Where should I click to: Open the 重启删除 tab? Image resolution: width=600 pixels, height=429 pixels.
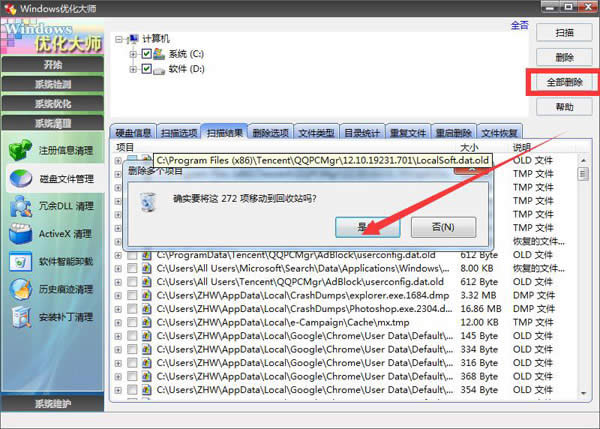pyautogui.click(x=453, y=132)
